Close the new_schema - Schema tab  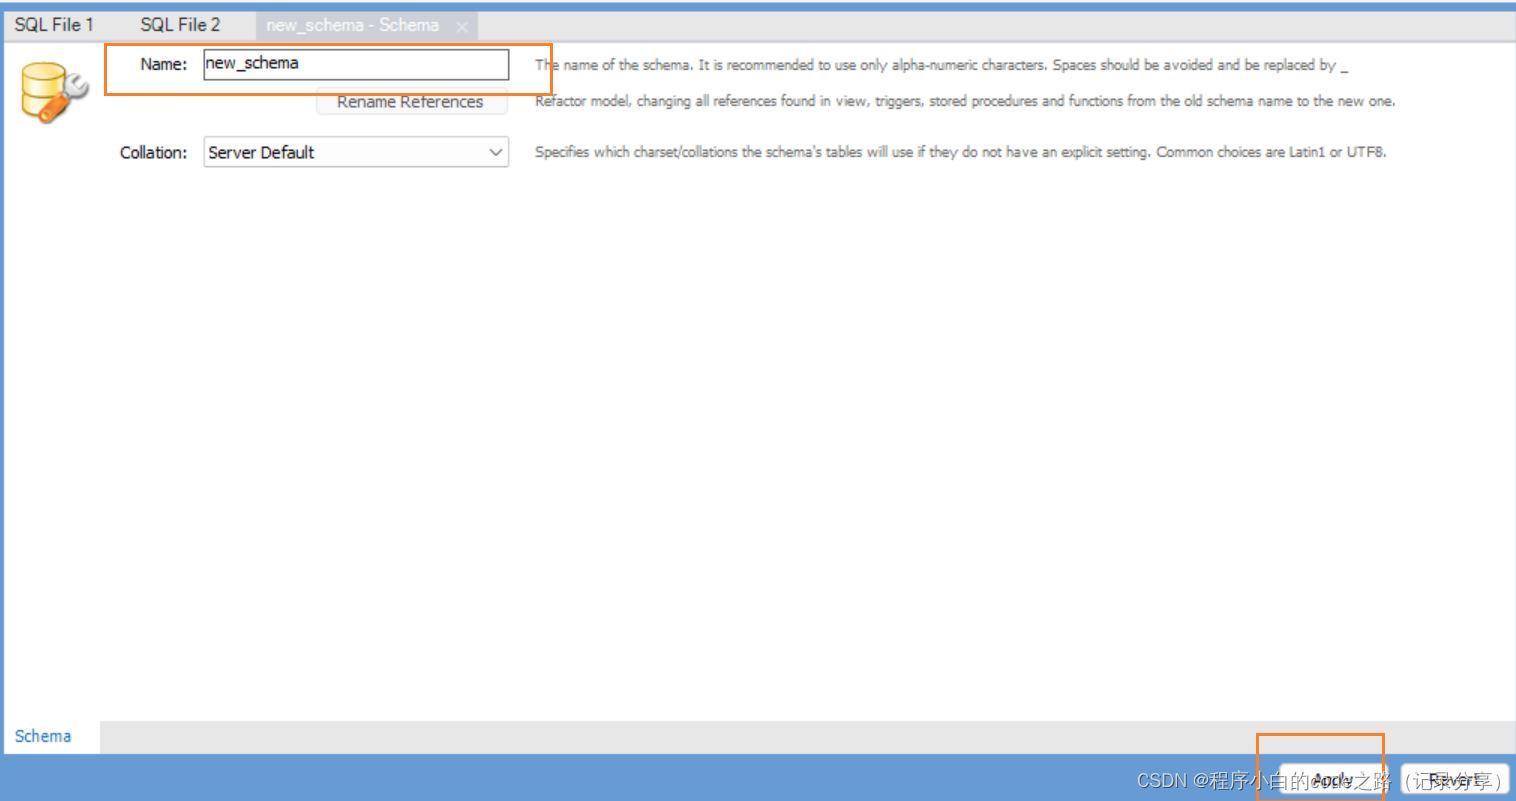(462, 27)
